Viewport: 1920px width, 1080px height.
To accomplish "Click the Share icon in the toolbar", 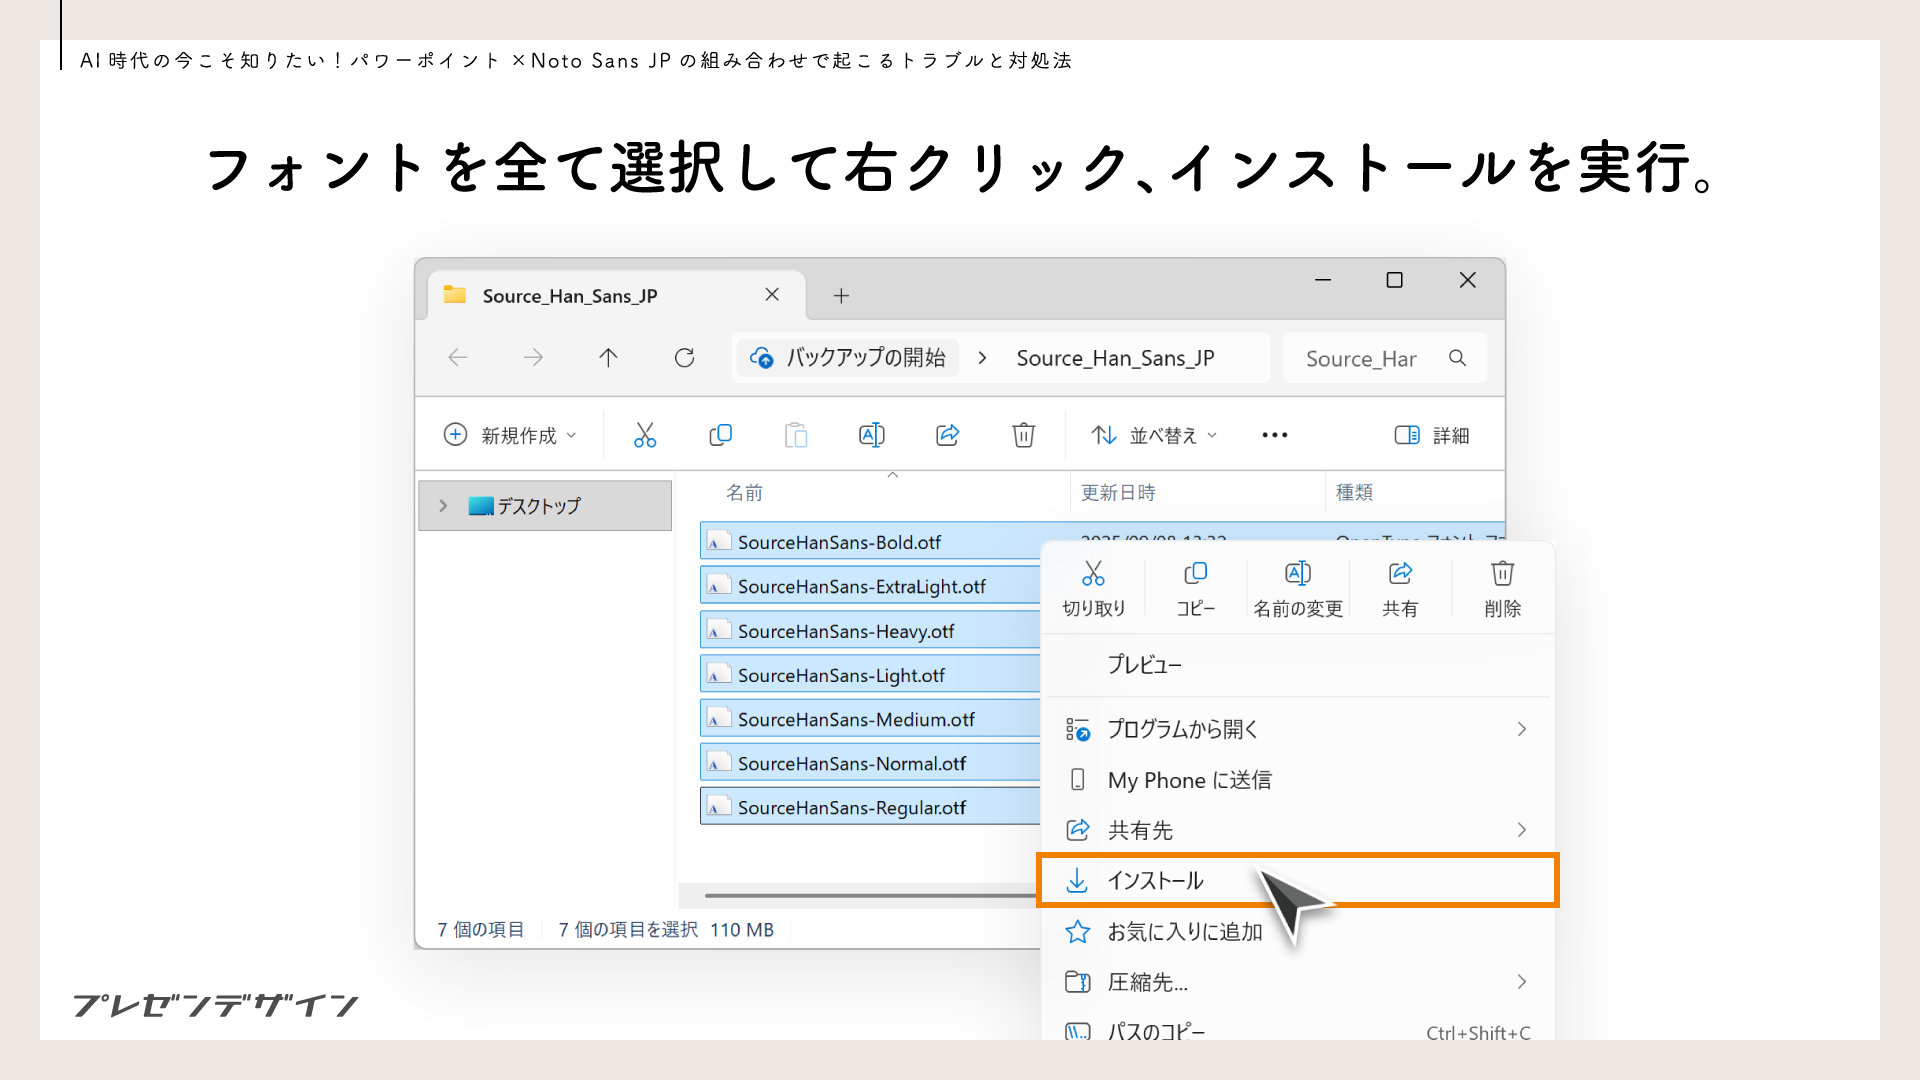I will 947,434.
